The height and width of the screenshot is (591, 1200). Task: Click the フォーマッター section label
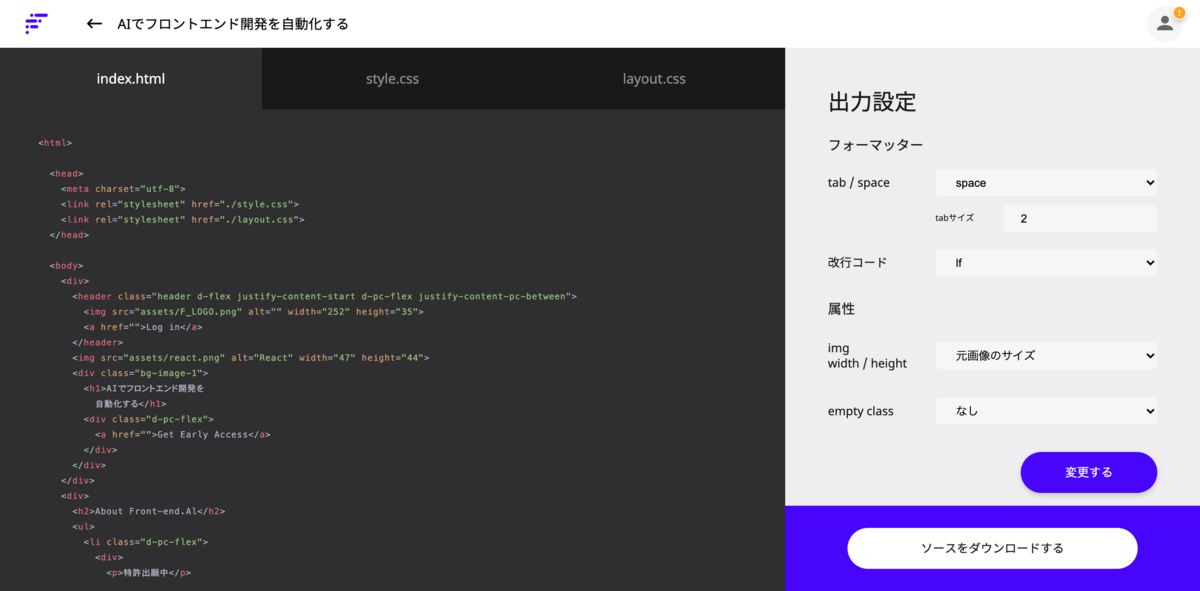pyautogui.click(x=875, y=145)
